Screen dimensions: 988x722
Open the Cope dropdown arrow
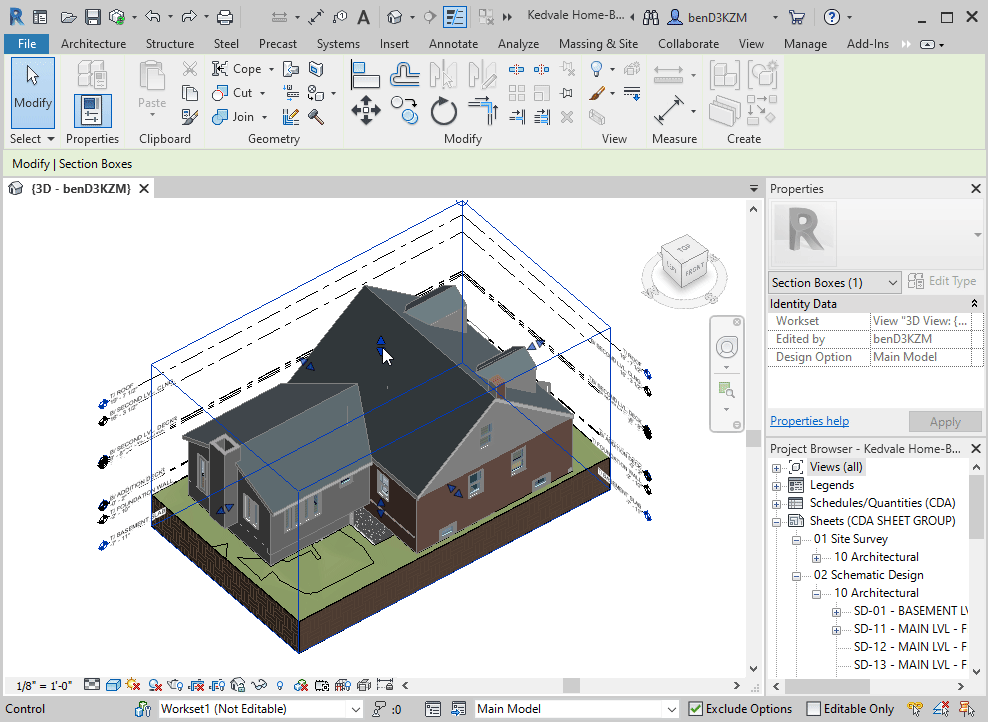271,69
